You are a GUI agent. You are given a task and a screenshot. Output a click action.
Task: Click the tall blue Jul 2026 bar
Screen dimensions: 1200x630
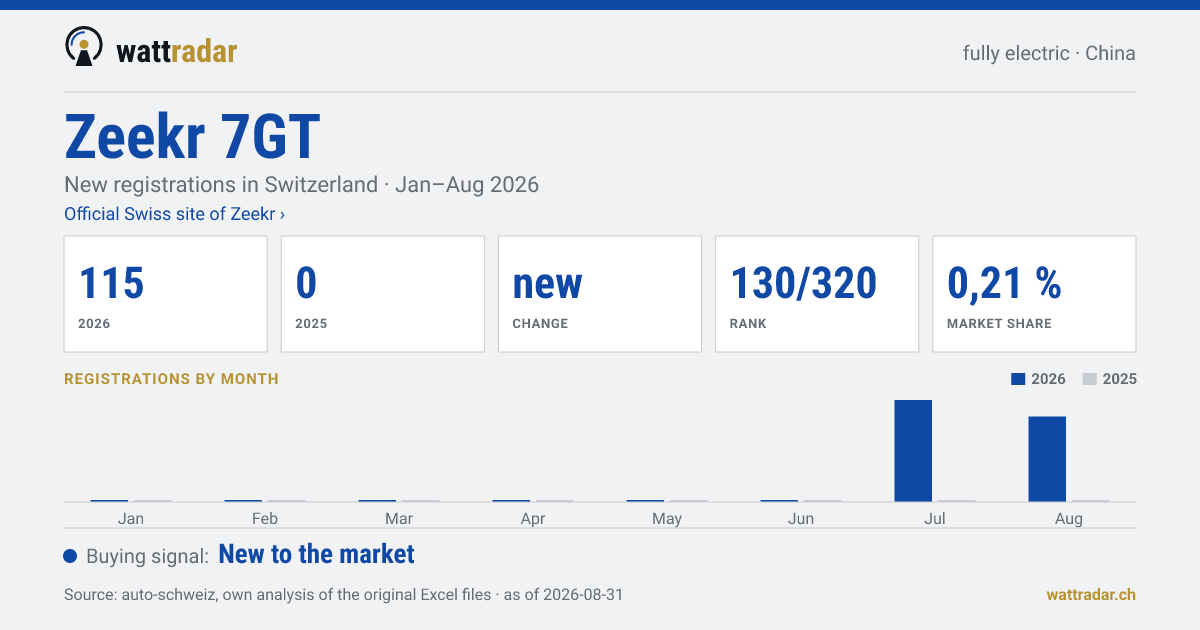pyautogui.click(x=913, y=451)
